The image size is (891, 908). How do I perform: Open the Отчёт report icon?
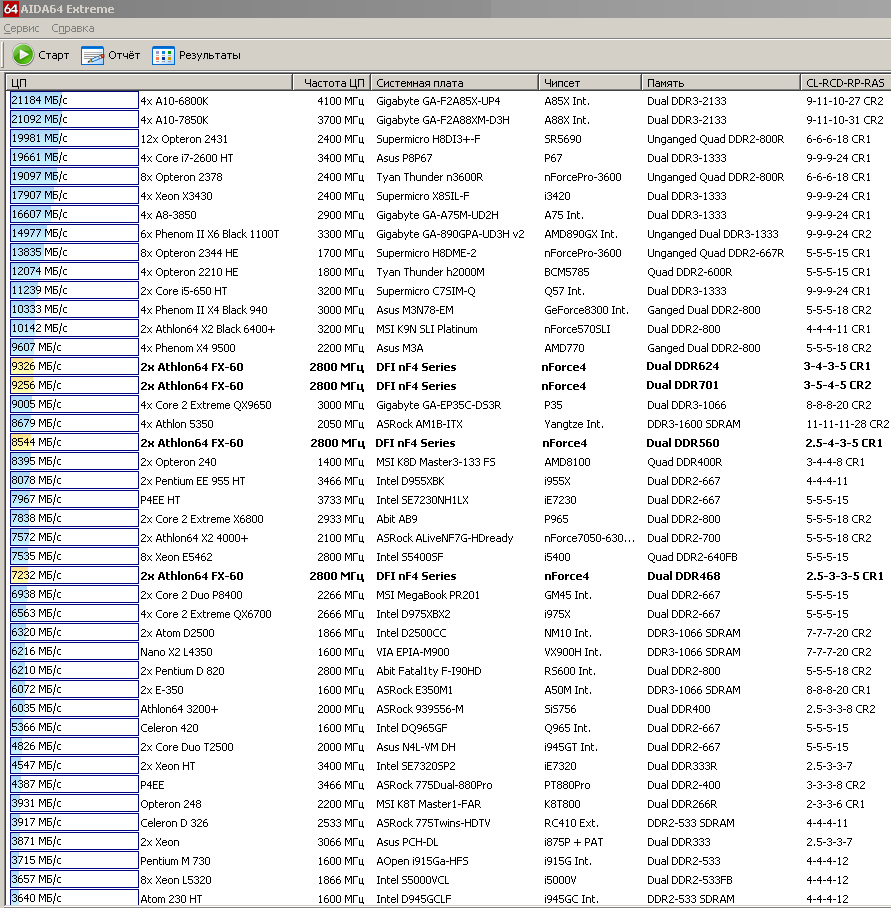(x=93, y=55)
